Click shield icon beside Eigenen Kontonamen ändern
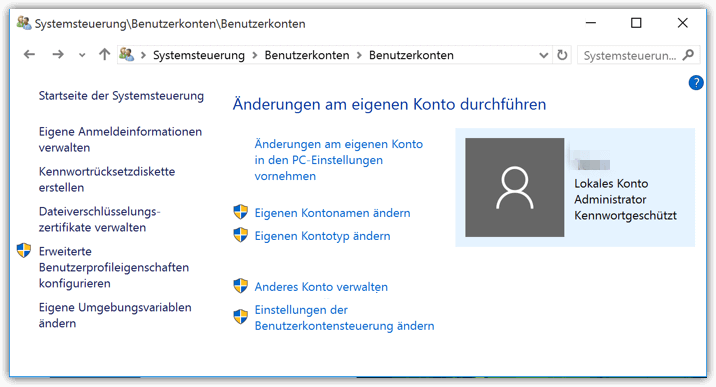716x387 pixels. [x=241, y=212]
